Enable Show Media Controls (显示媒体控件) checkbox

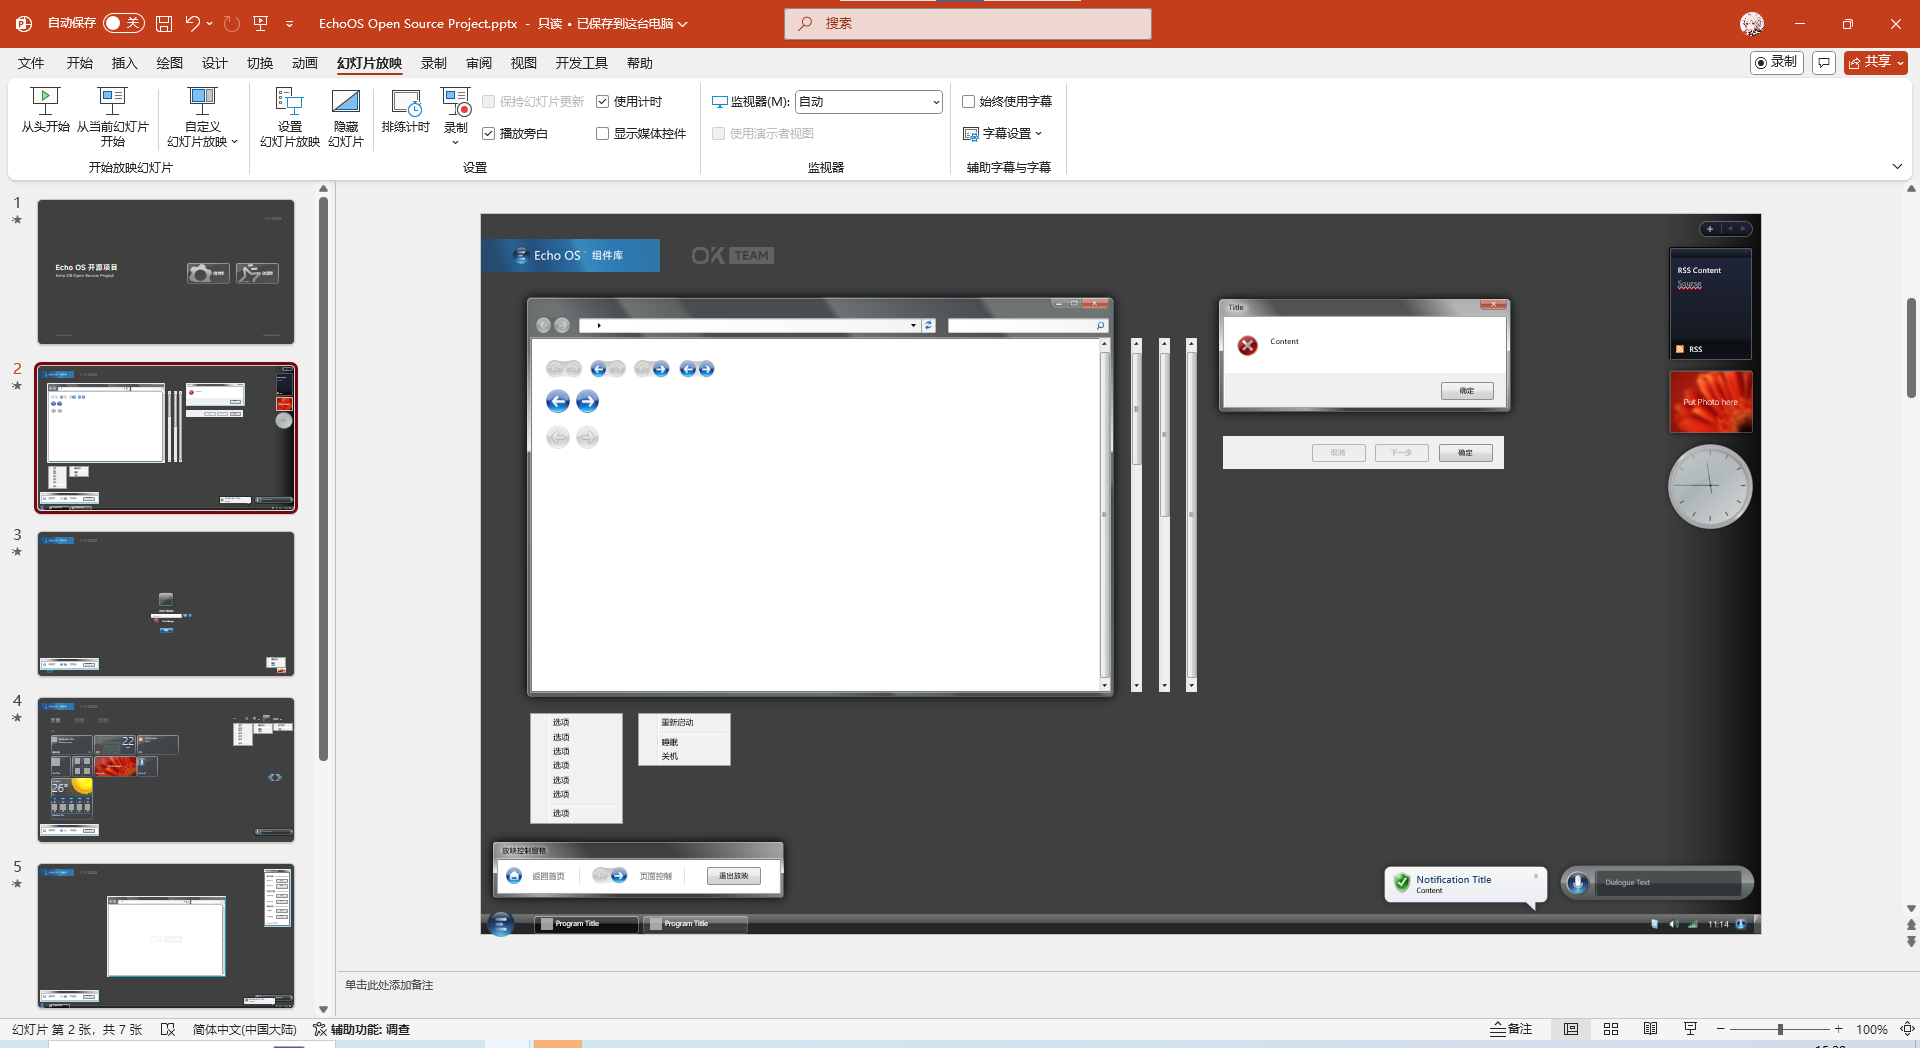[x=603, y=134]
